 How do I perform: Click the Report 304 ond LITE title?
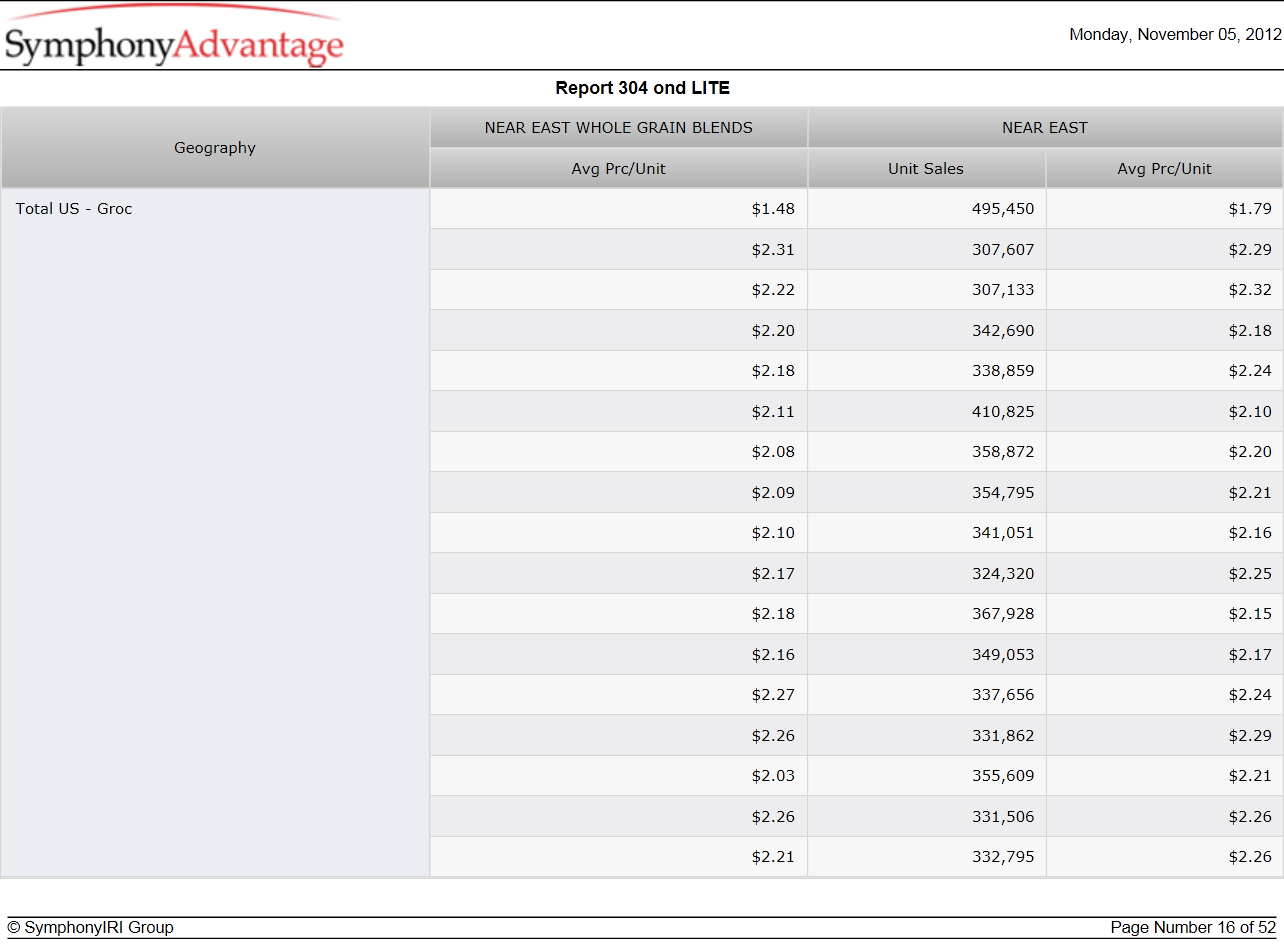pyautogui.click(x=642, y=88)
